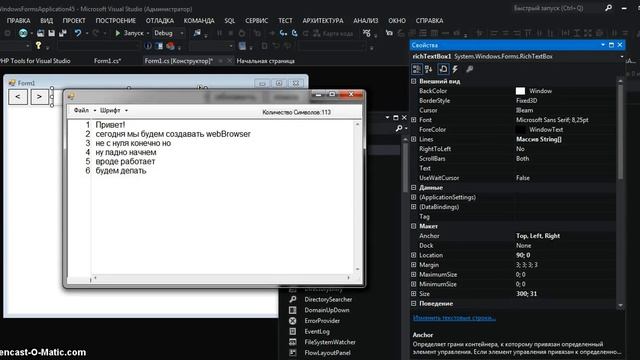
Task: Expand (DataBindings) property
Action: pyautogui.click(x=413, y=207)
